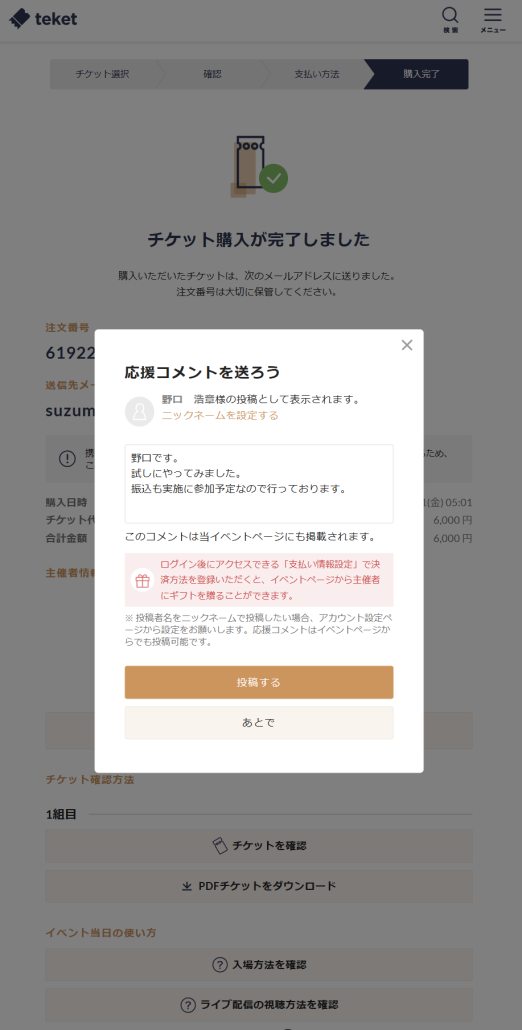The image size is (522, 1030).
Task: Click the 投稿する button
Action: click(259, 683)
